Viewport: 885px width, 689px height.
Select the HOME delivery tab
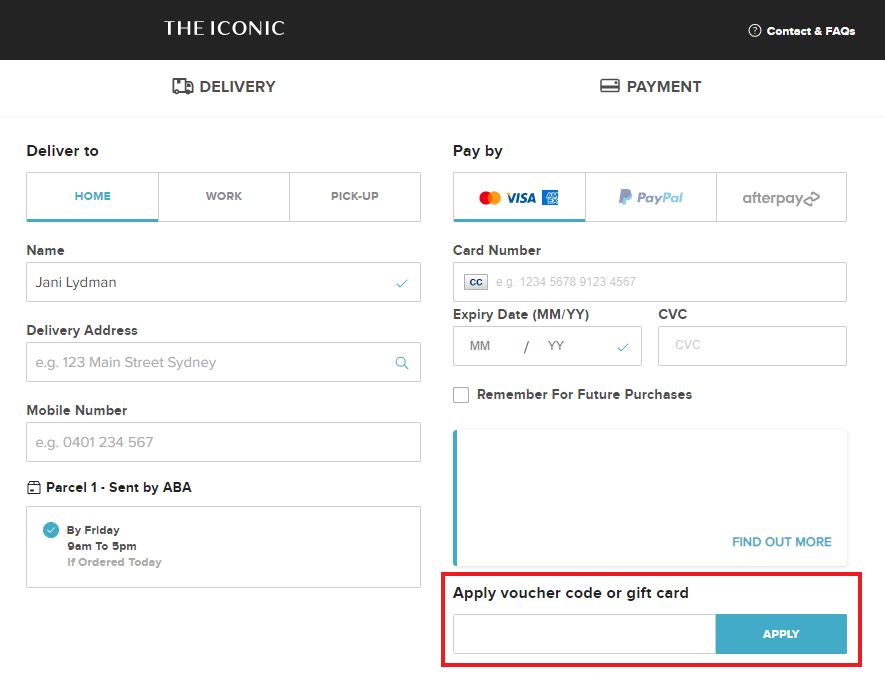tap(93, 196)
